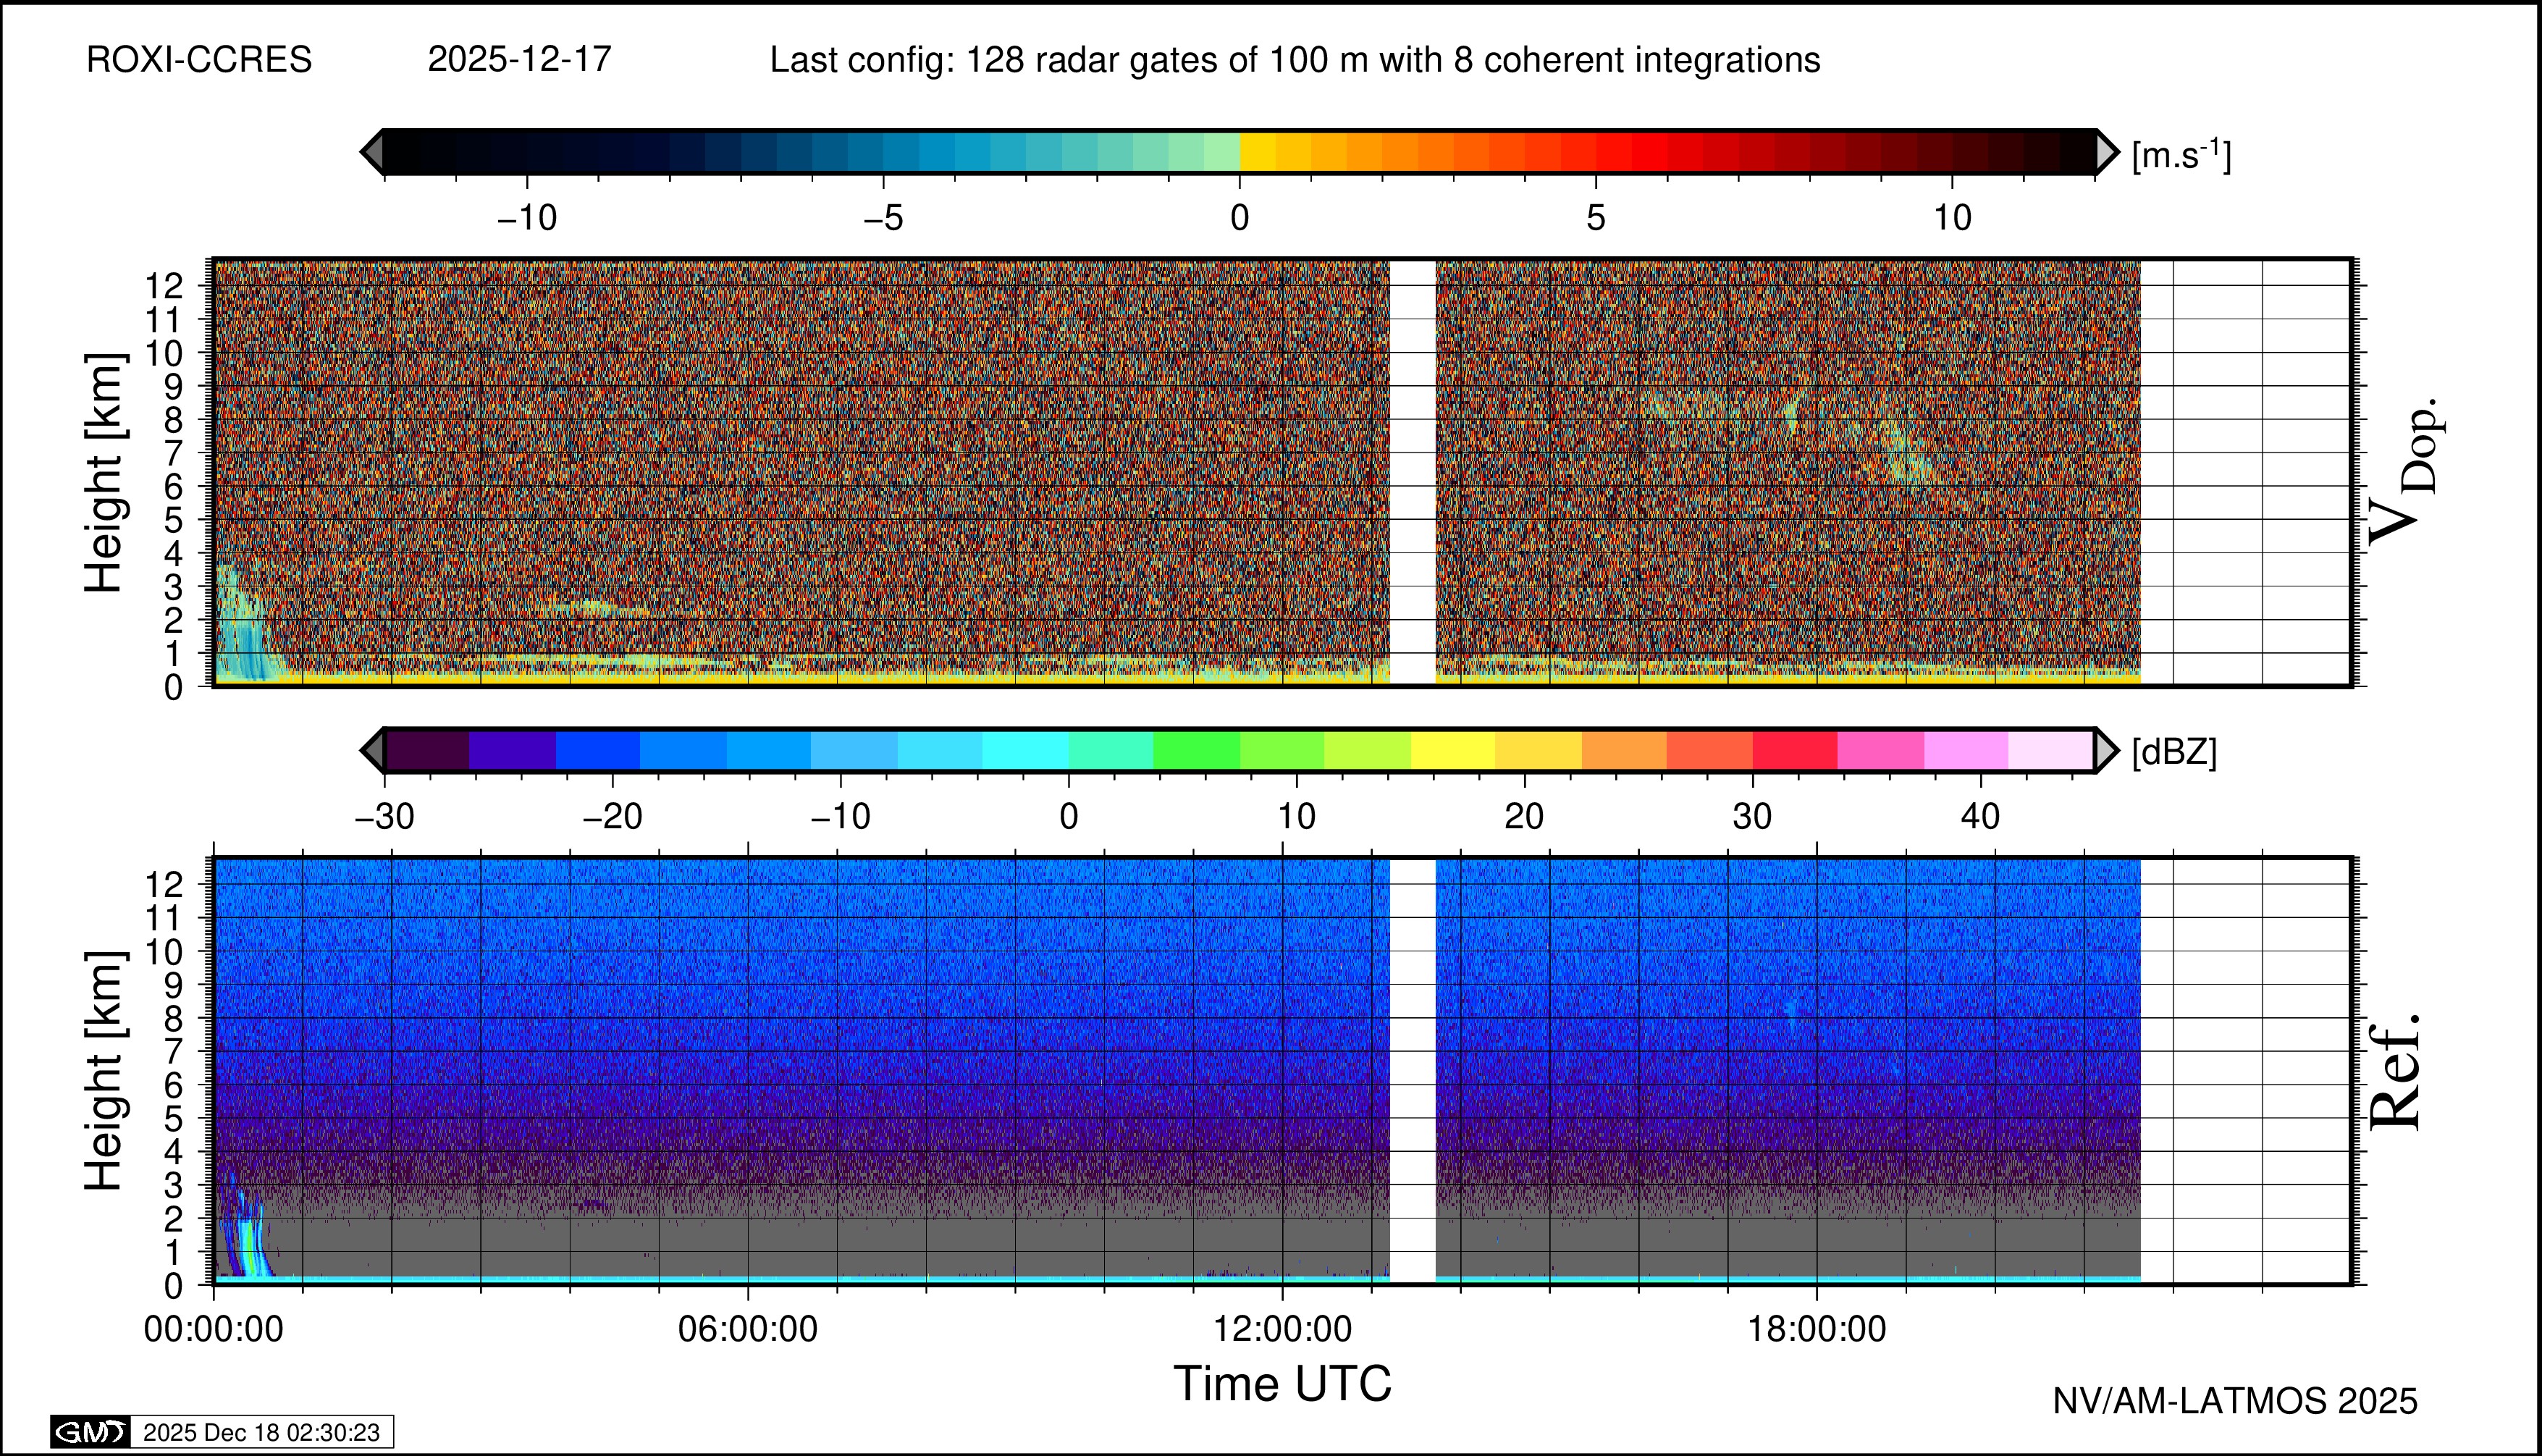Image resolution: width=2542 pixels, height=1456 pixels.
Task: Click the ROXI-CCRES station title
Action: (x=199, y=60)
